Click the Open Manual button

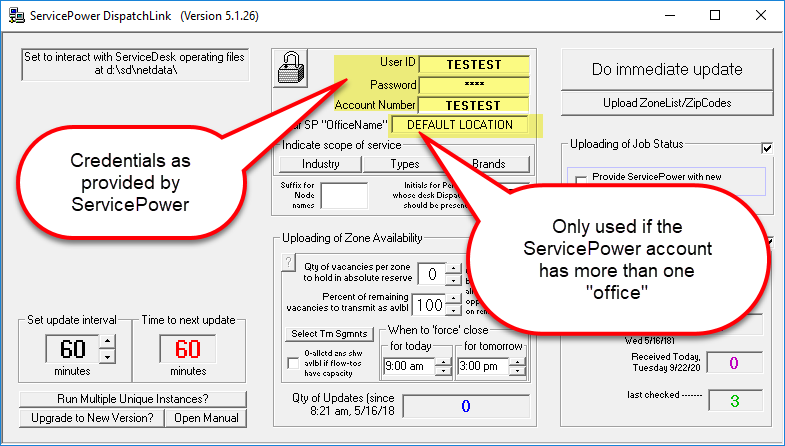tap(206, 418)
